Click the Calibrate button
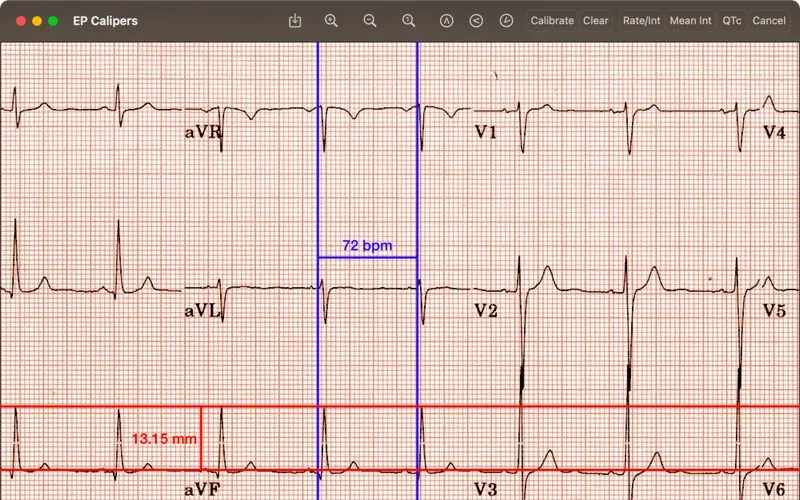800x500 pixels. (x=552, y=21)
